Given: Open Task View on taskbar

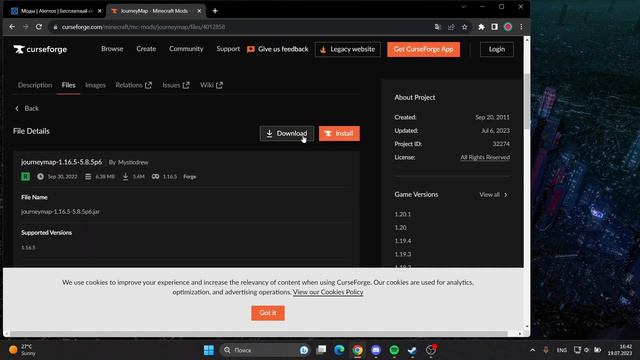Looking at the screenshot, I should (x=322, y=350).
